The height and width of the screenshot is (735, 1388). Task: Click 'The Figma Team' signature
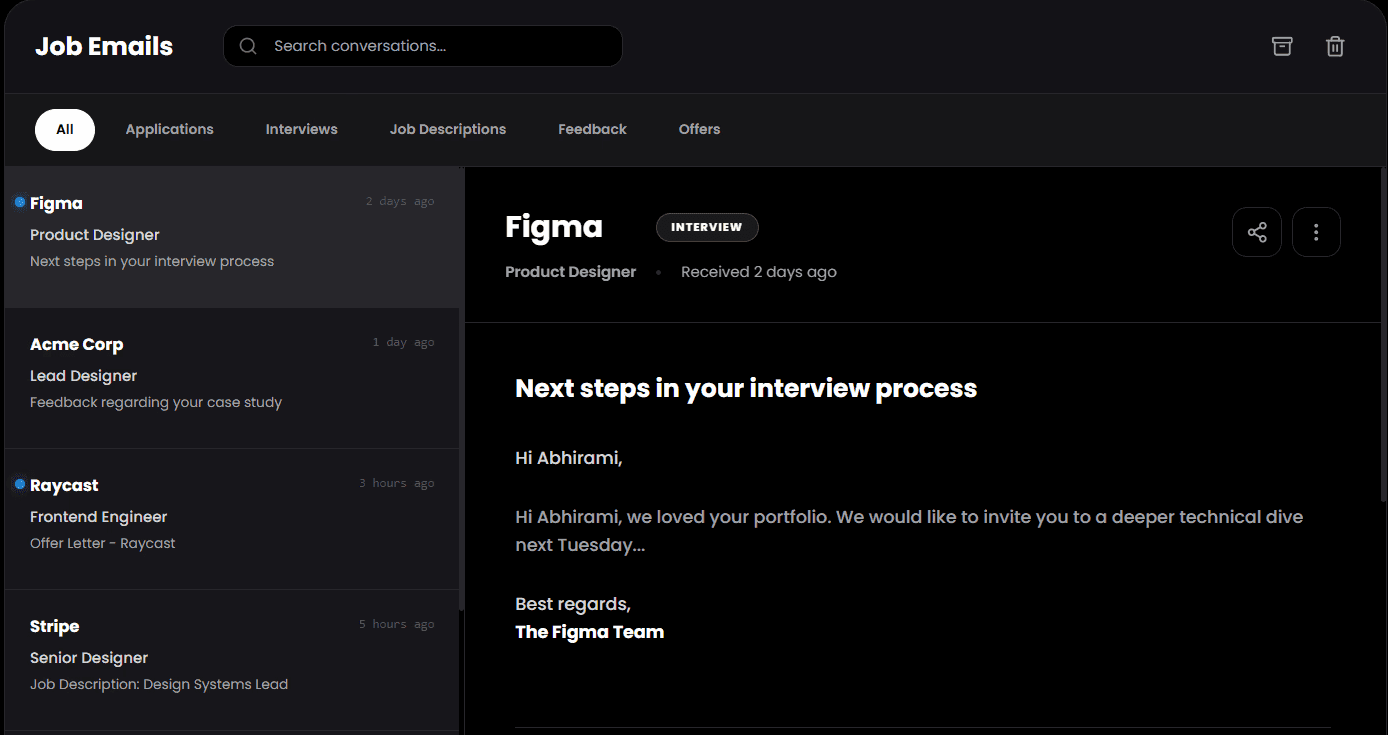(x=589, y=632)
